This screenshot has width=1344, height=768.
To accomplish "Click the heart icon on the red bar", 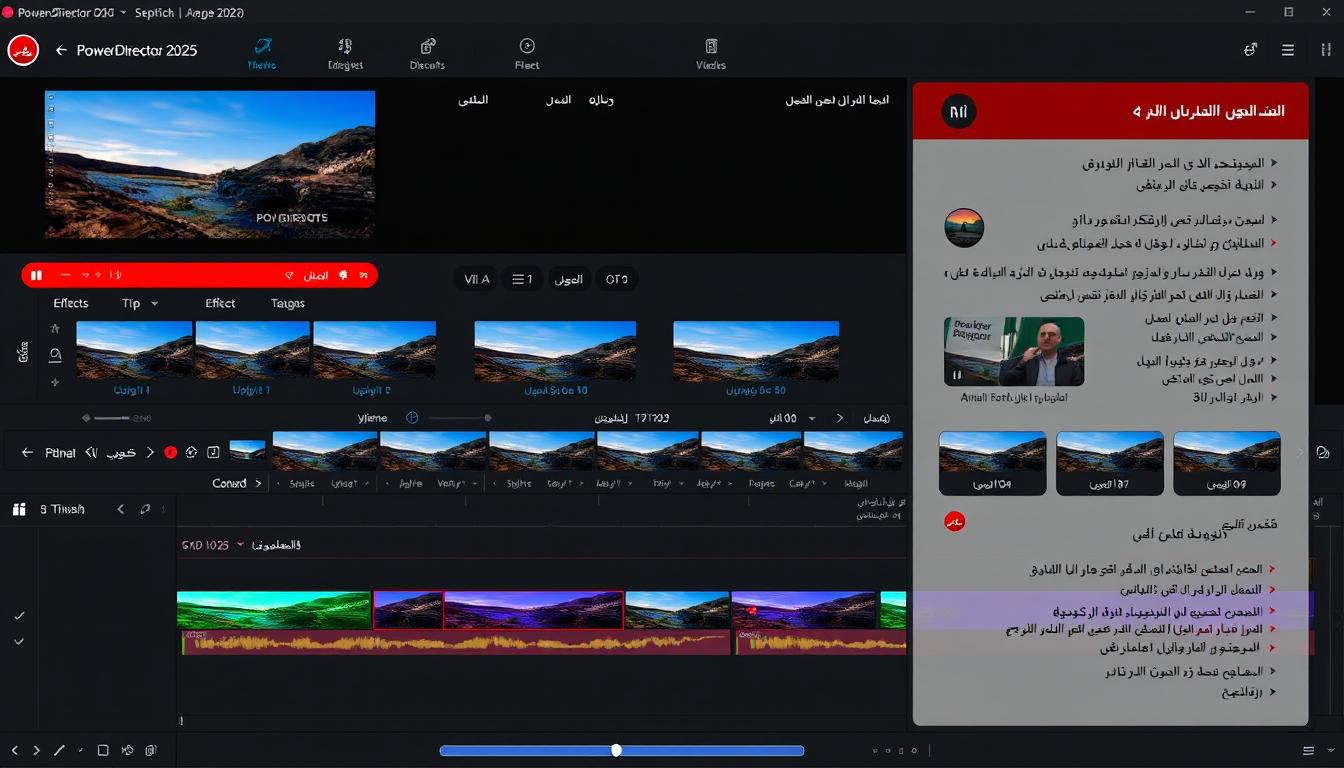I will (289, 275).
